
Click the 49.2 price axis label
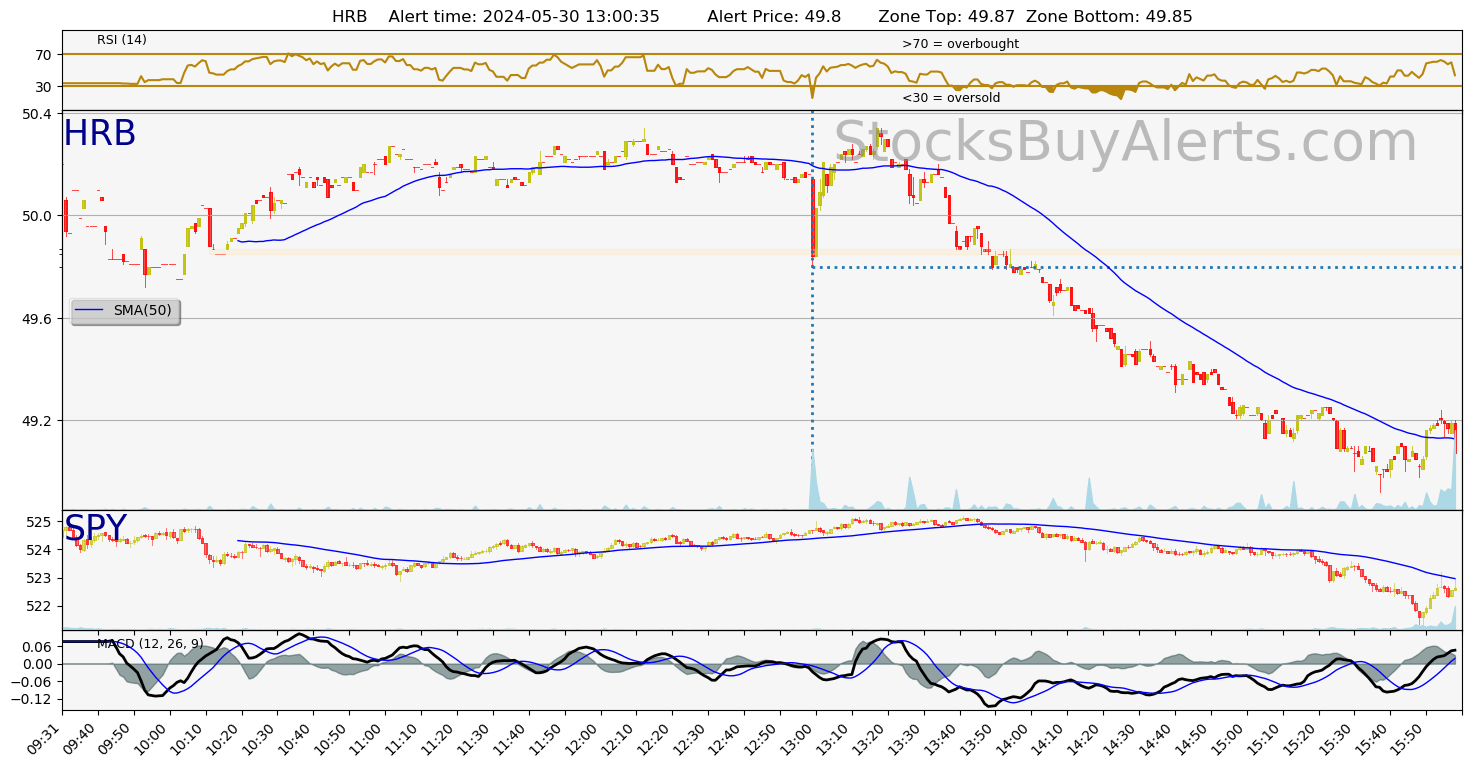37,421
